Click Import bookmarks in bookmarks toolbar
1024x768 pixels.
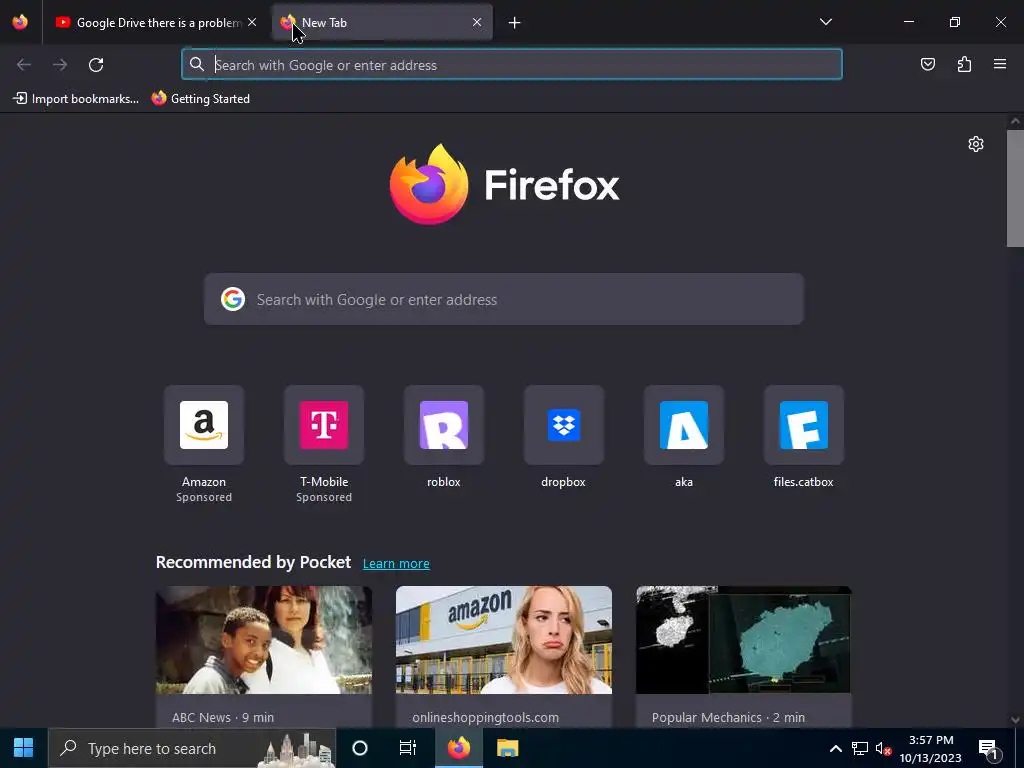pyautogui.click(x=76, y=99)
